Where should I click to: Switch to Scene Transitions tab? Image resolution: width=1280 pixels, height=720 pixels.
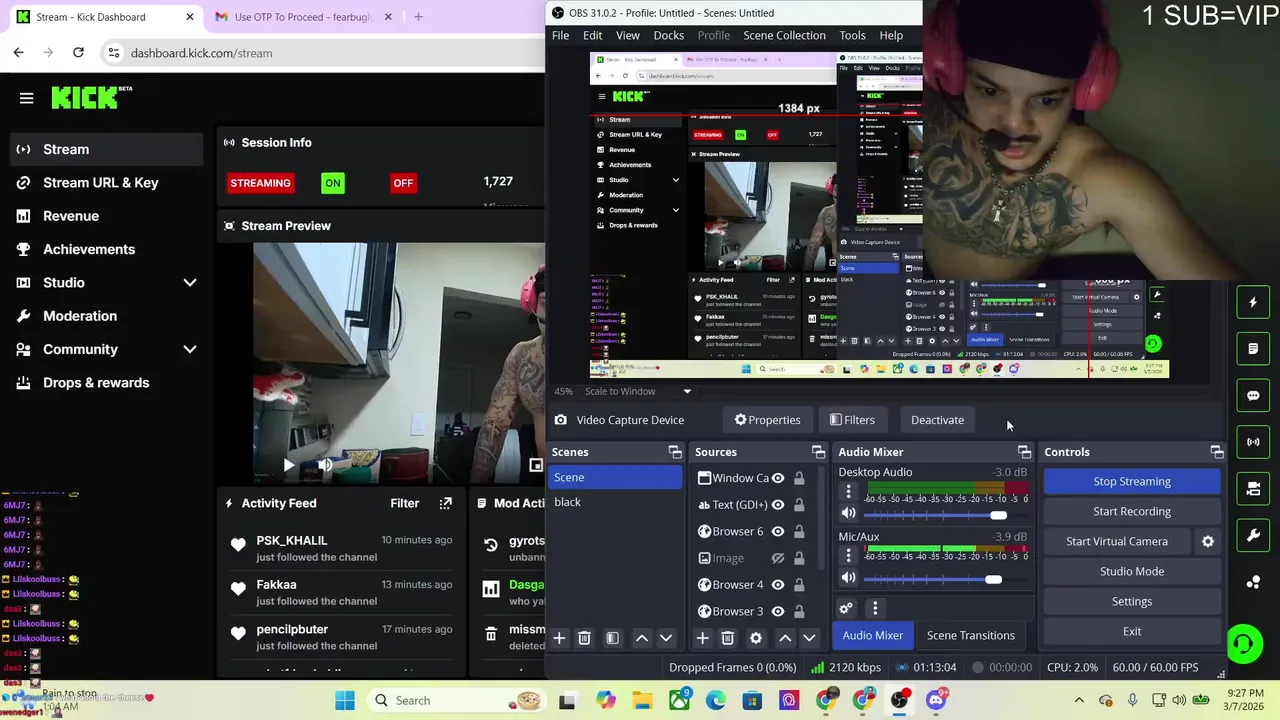click(x=970, y=635)
